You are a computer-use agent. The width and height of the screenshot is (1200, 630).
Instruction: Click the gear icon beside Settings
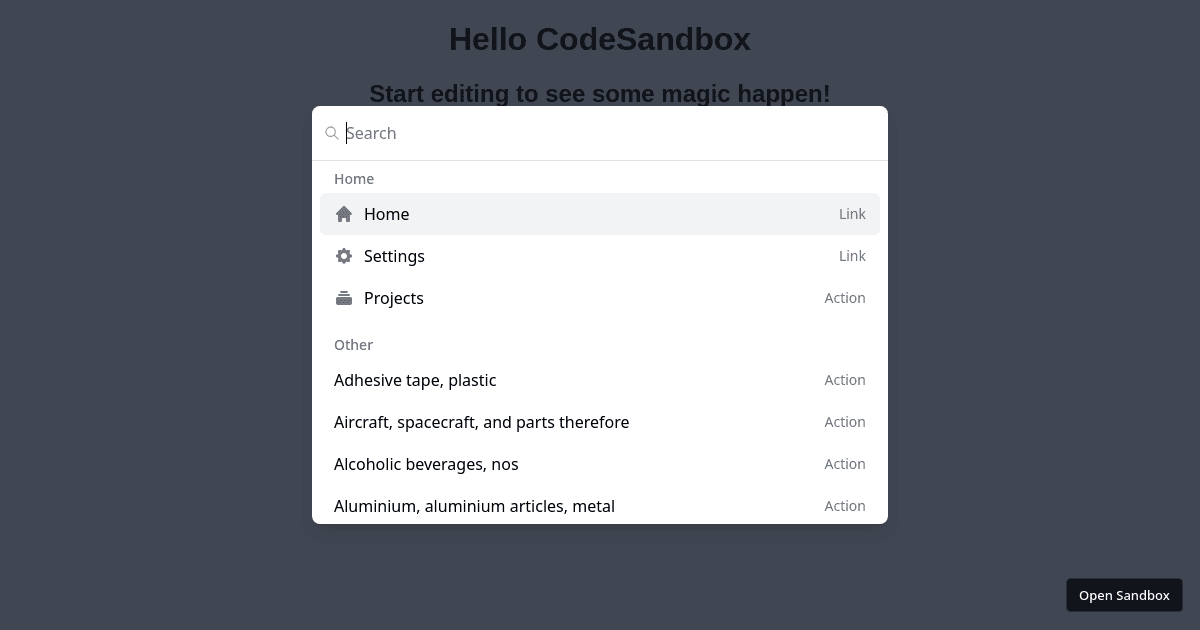point(344,256)
